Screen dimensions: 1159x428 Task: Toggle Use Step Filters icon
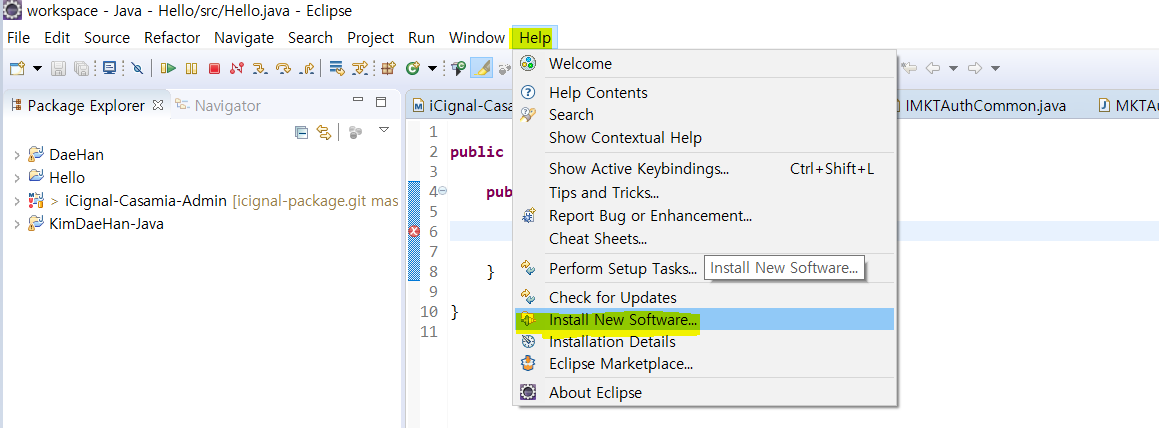[359, 68]
